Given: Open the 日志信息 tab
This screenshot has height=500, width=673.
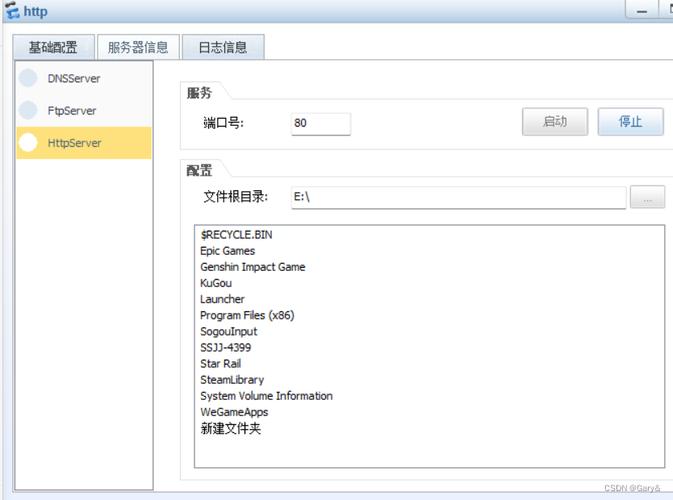Looking at the screenshot, I should click(223, 47).
